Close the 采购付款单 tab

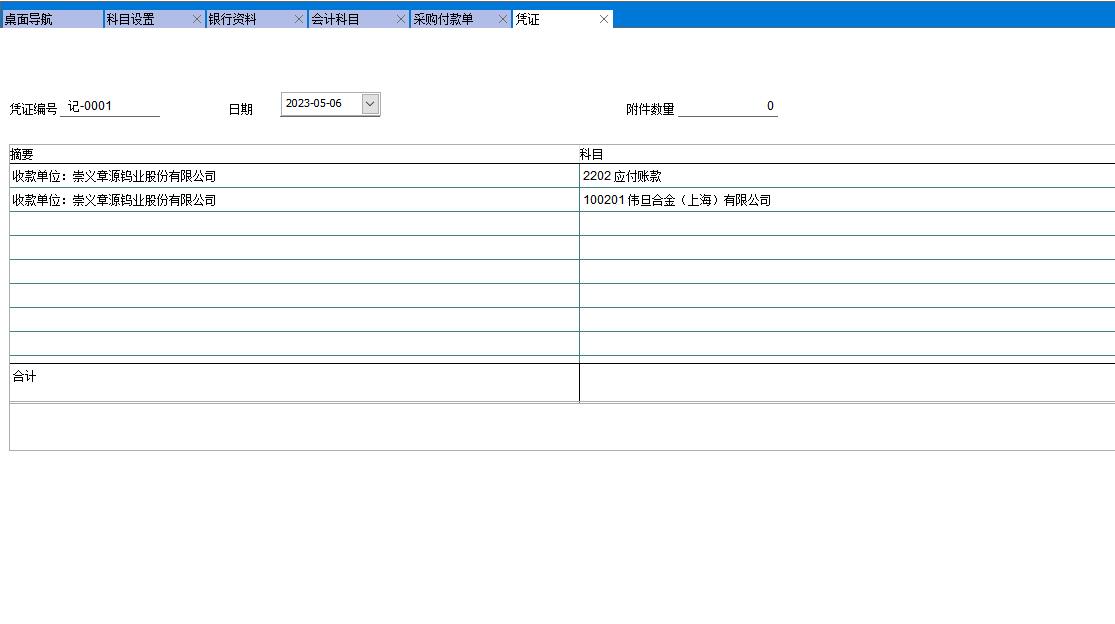point(503,19)
